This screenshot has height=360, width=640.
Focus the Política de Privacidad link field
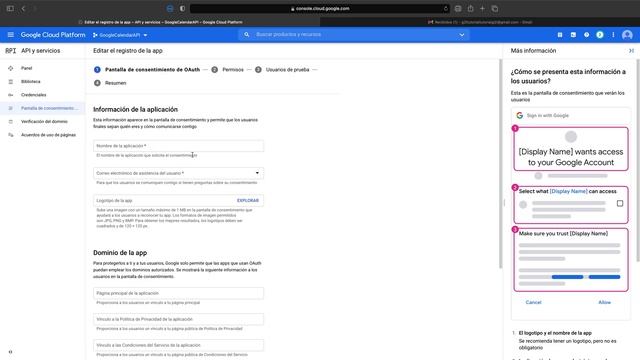178,319
